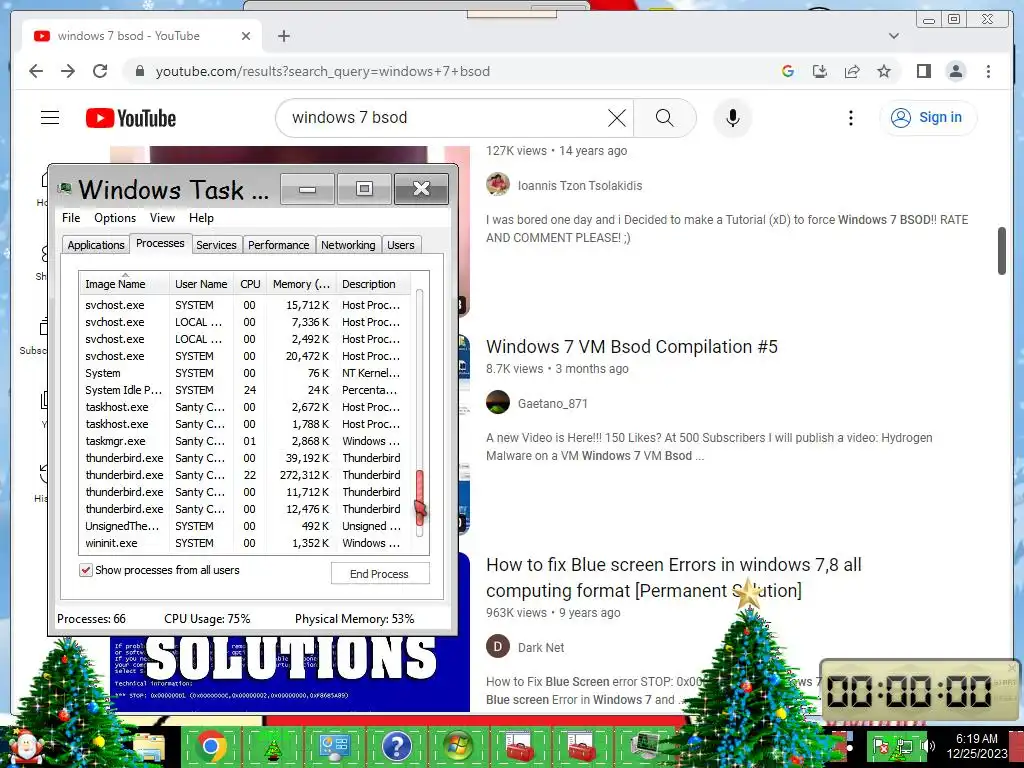This screenshot has width=1024, height=768.
Task: Share this page via the share icon
Action: pyautogui.click(x=852, y=71)
